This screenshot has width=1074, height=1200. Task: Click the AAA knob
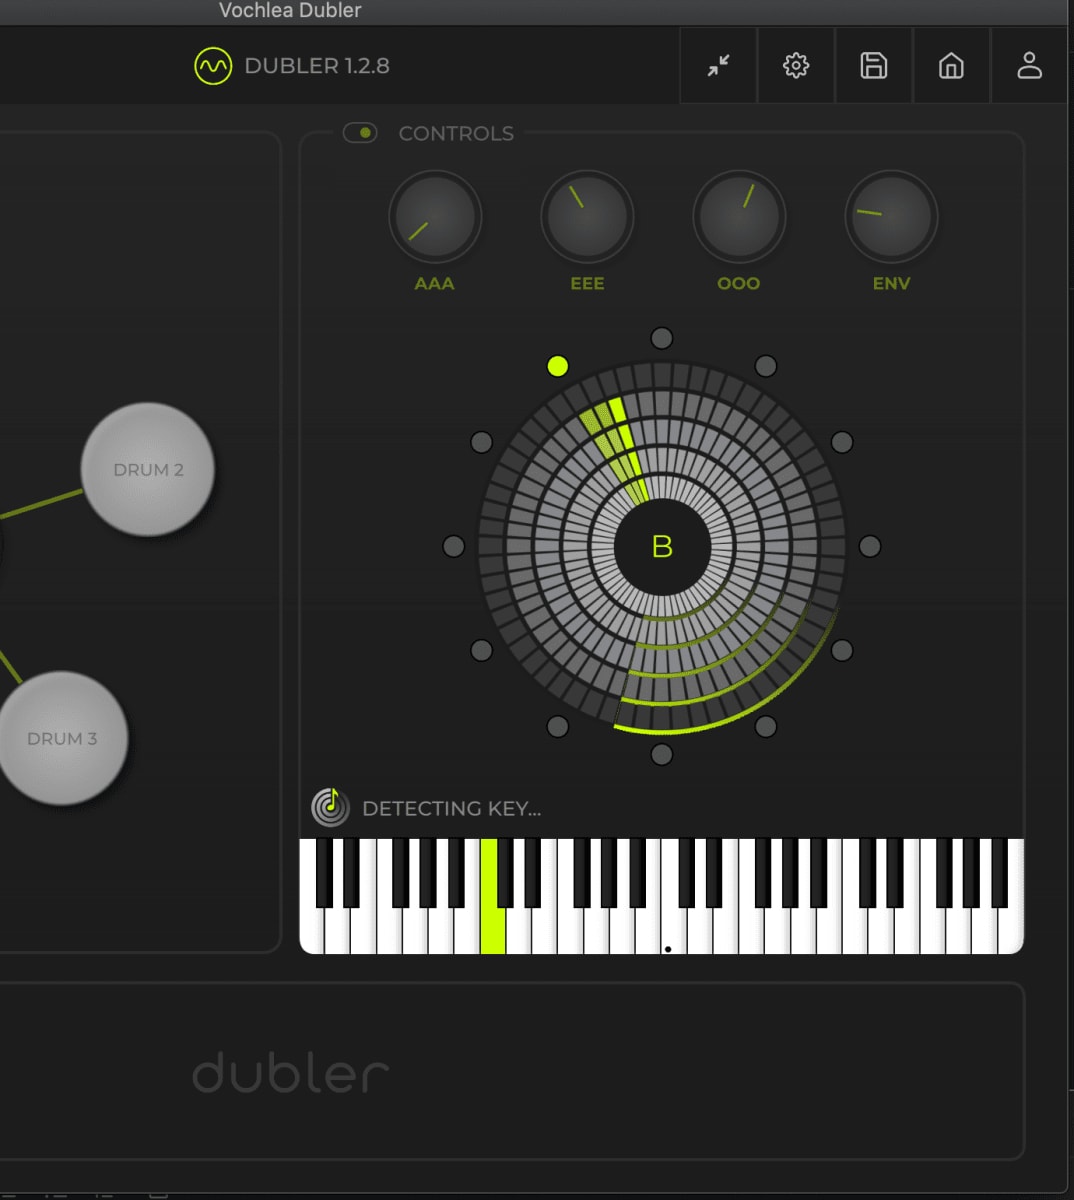435,217
